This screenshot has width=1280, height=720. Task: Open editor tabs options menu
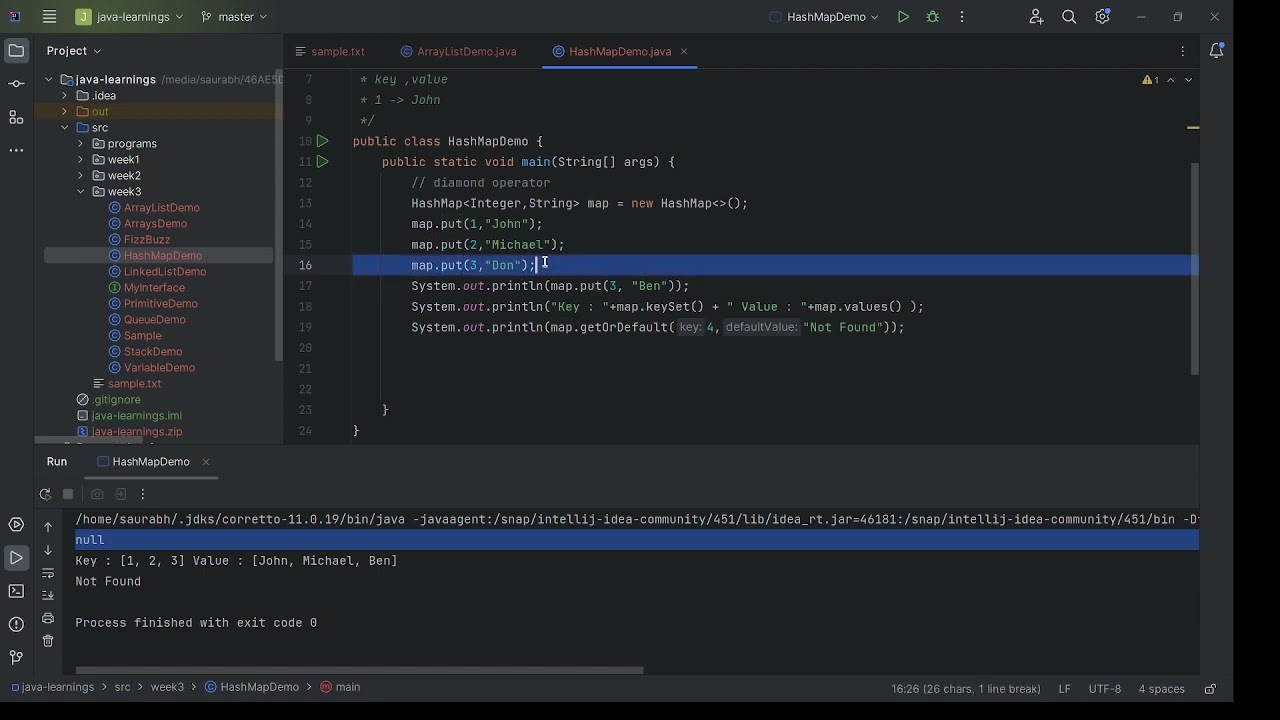pyautogui.click(x=1183, y=51)
